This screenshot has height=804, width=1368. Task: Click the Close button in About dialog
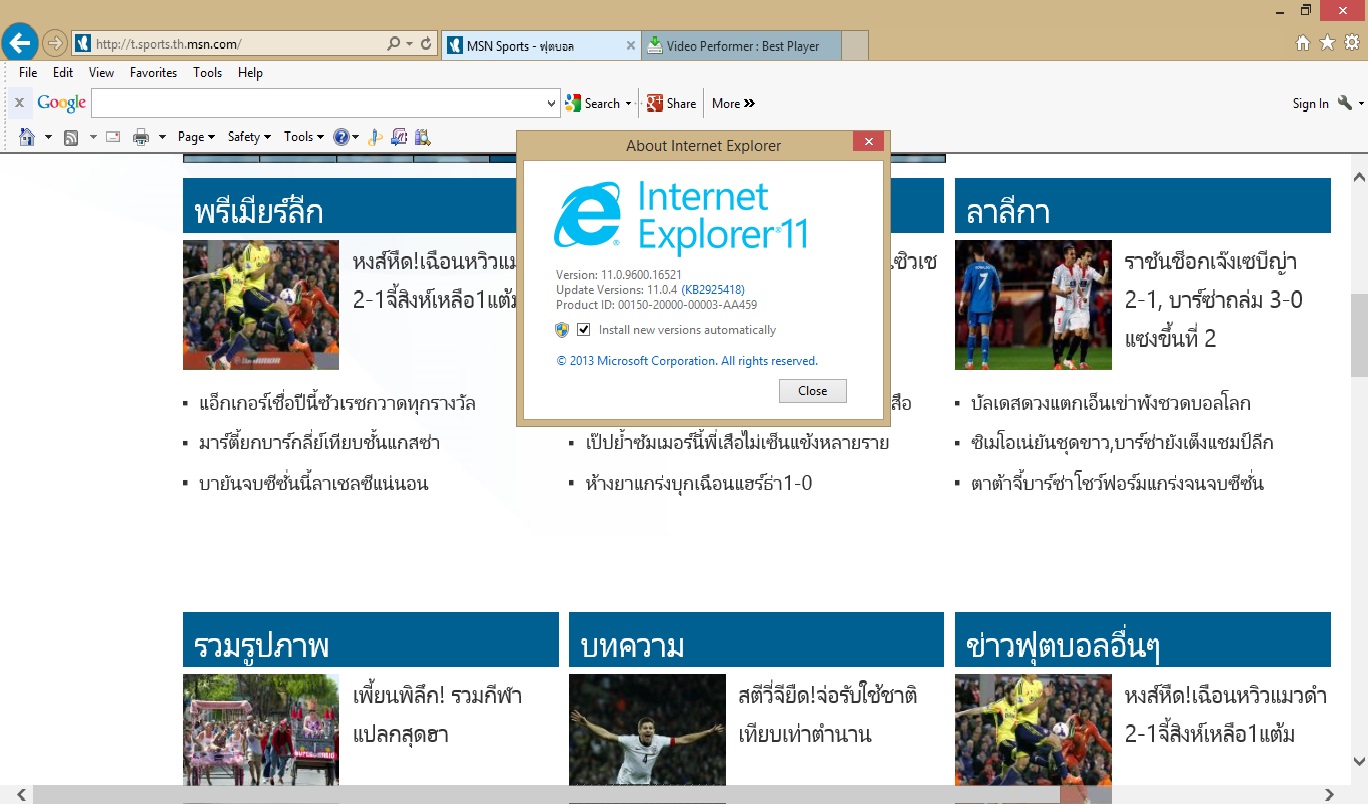[x=813, y=391]
